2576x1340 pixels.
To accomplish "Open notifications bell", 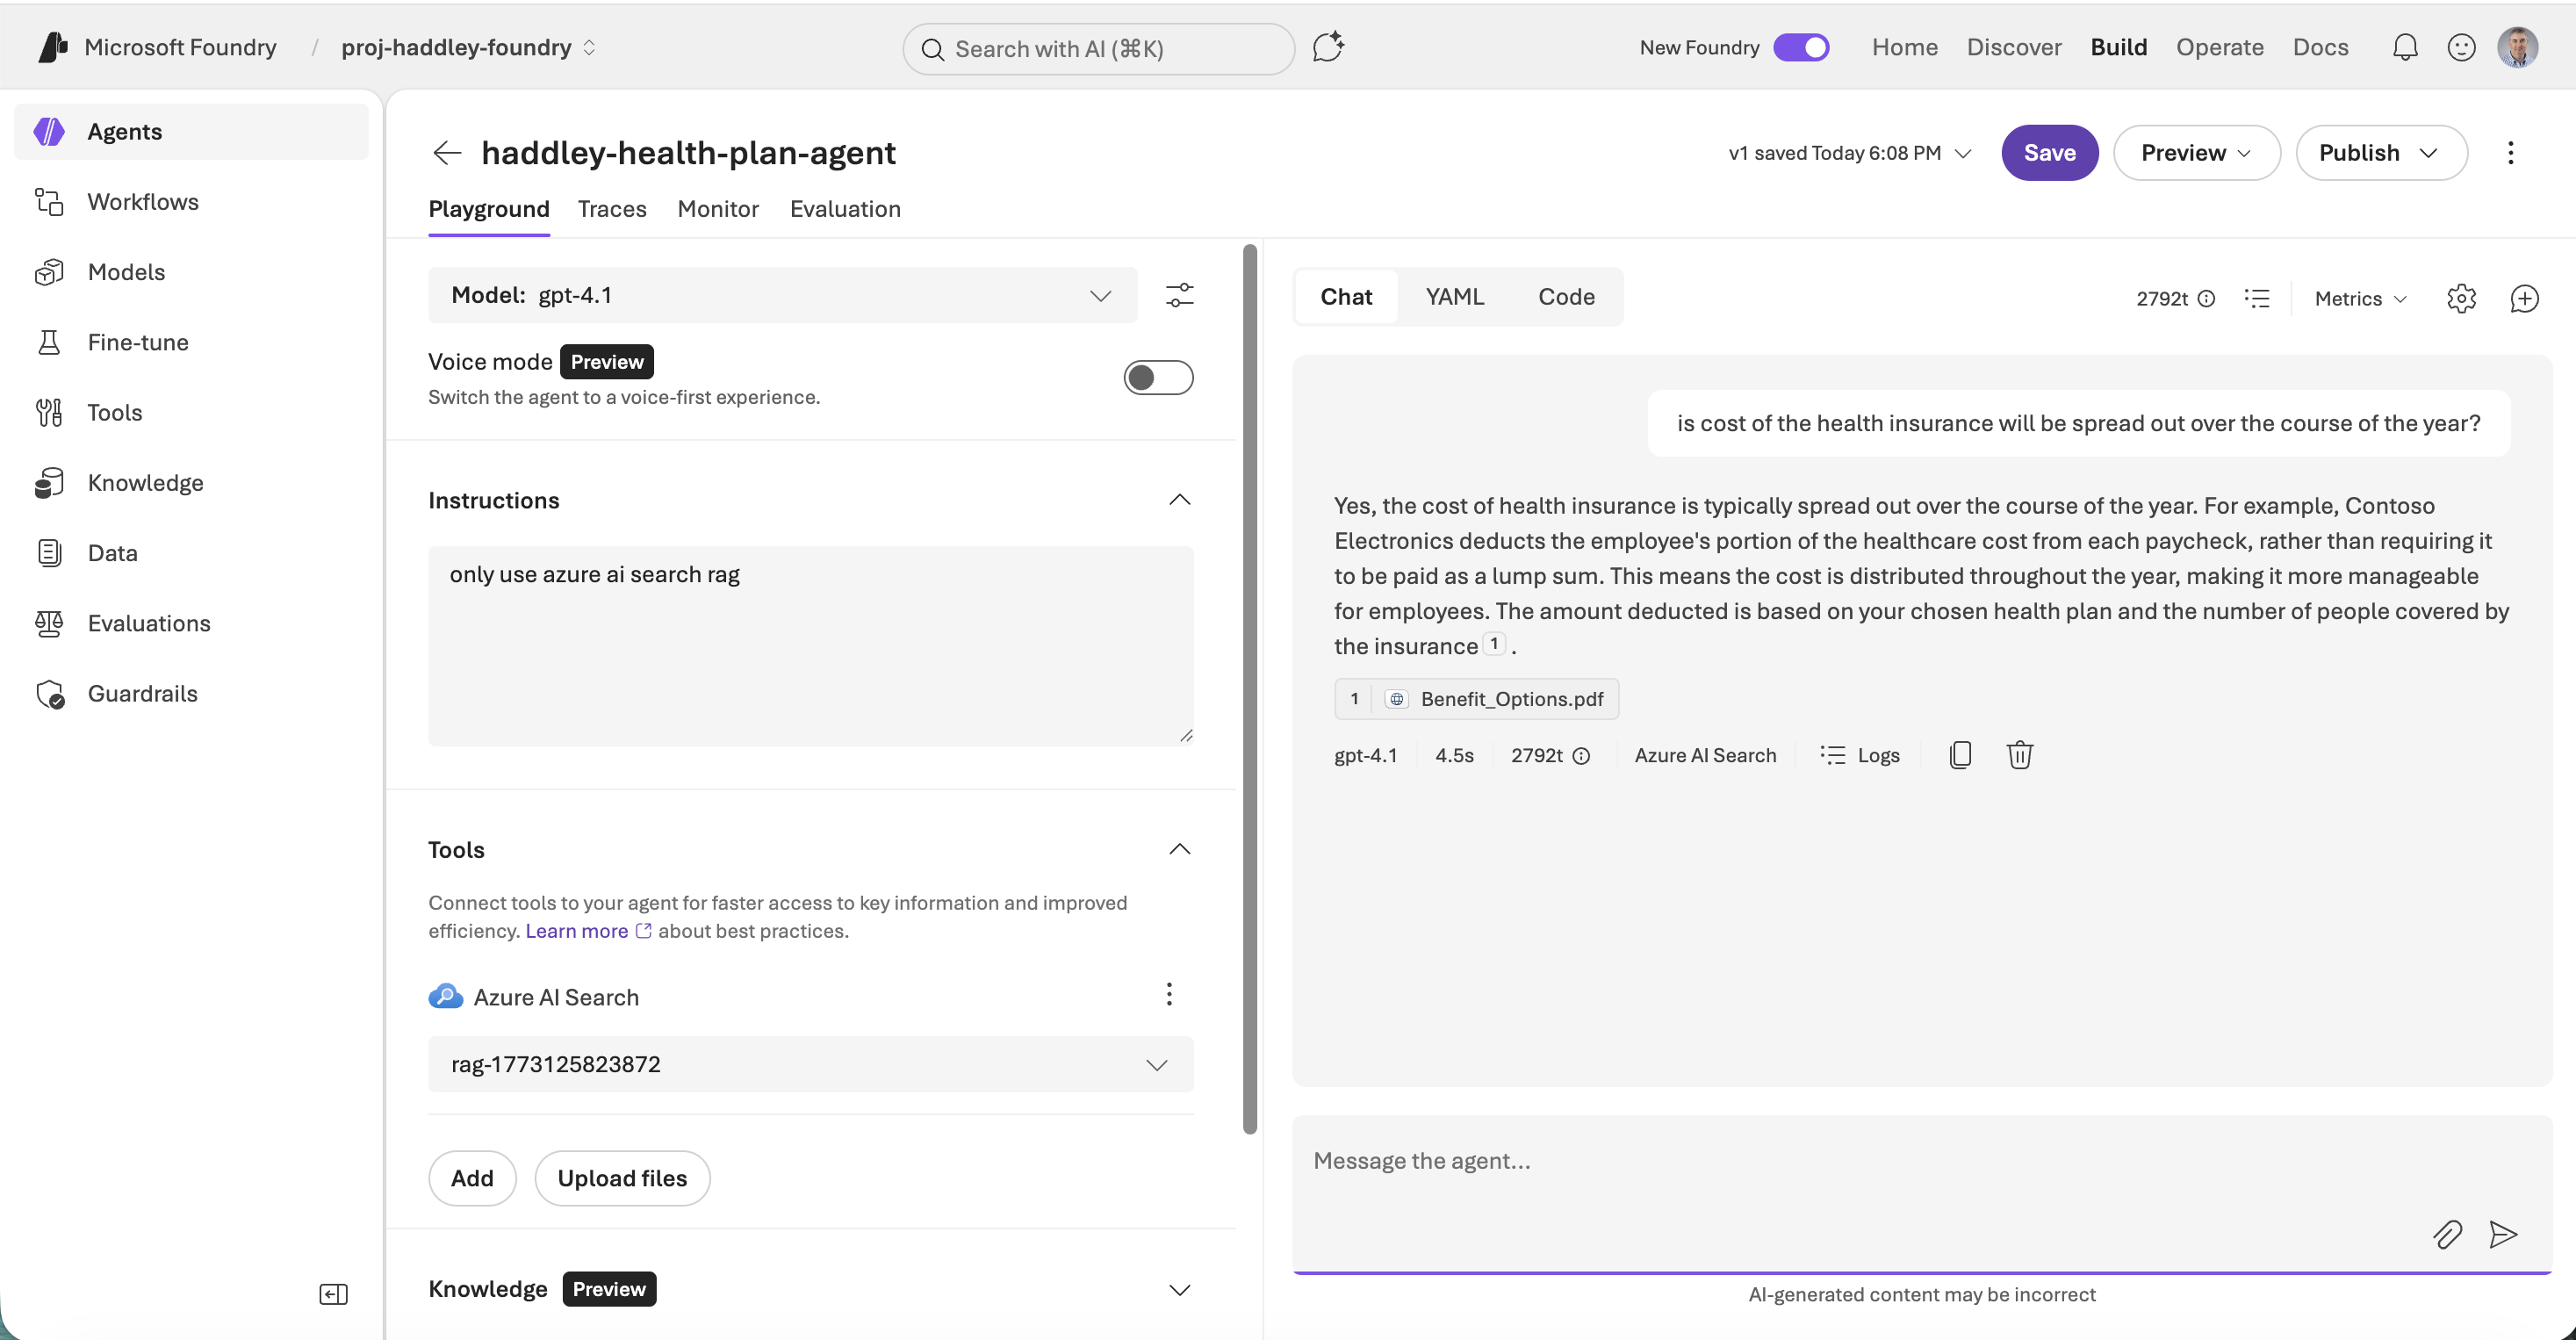I will click(x=2404, y=46).
